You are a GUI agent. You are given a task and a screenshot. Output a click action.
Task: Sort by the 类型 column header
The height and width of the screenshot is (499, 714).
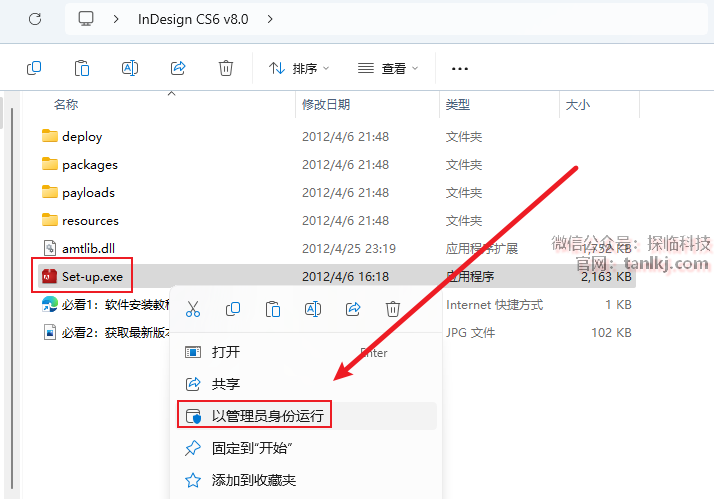[x=458, y=105]
